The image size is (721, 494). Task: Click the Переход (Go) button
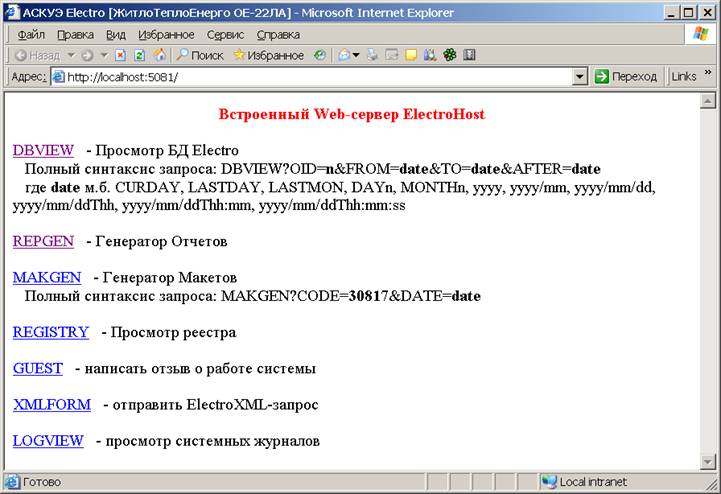click(x=625, y=77)
